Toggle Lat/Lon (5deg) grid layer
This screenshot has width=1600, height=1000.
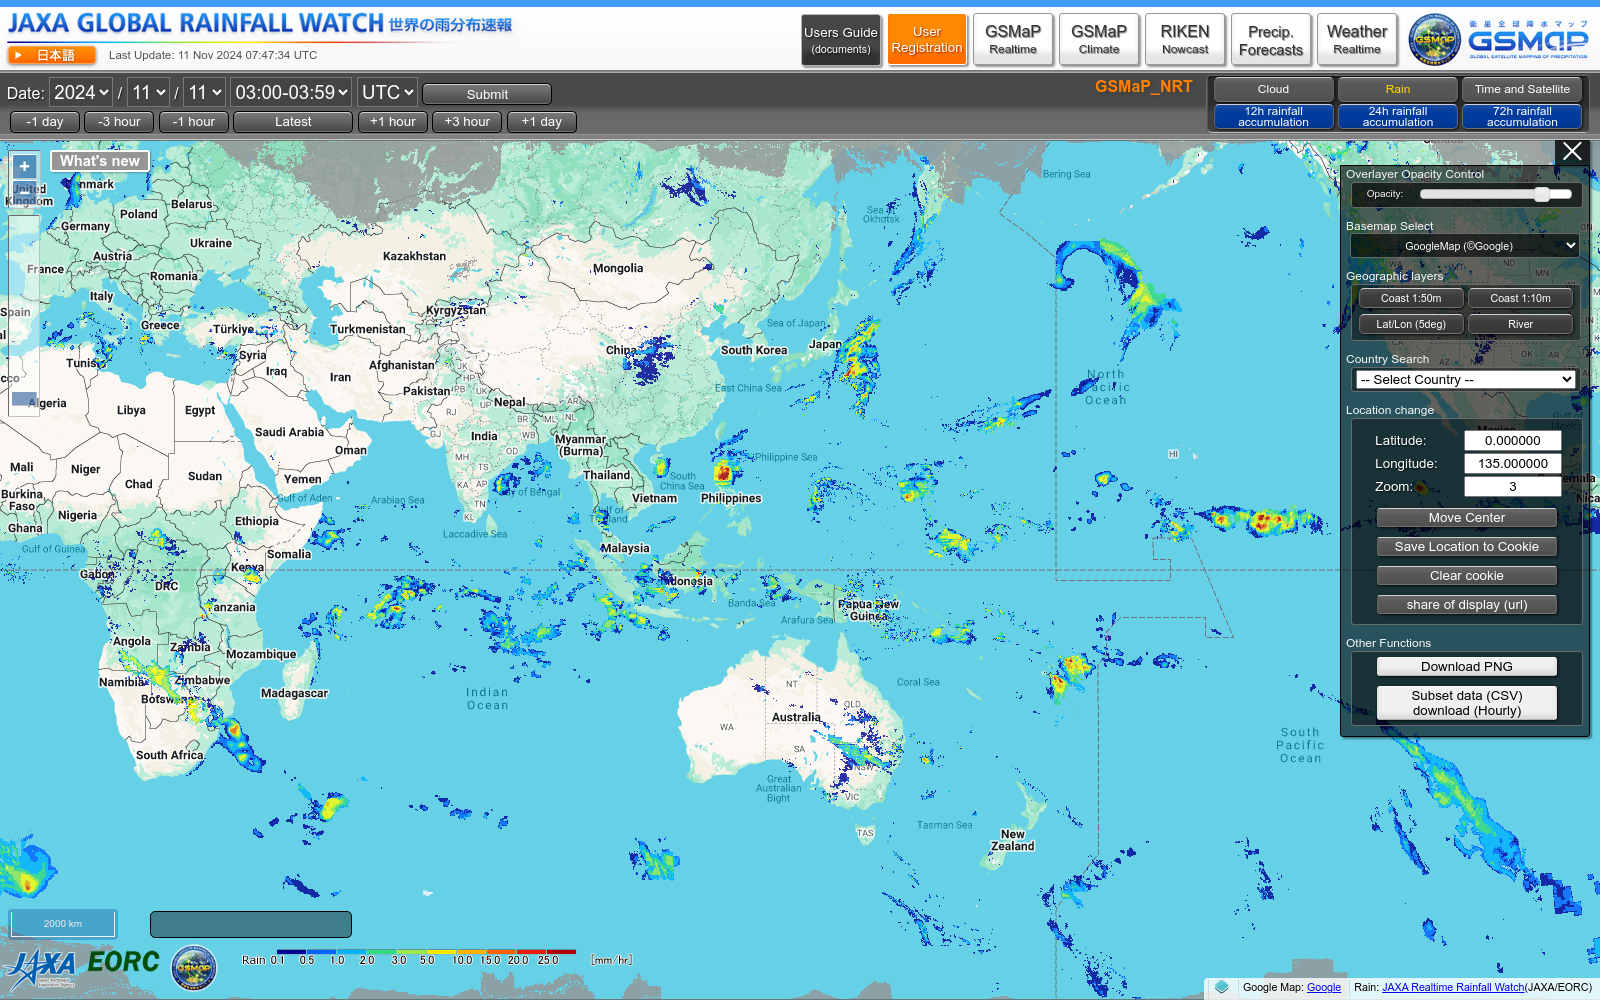pyautogui.click(x=1411, y=324)
